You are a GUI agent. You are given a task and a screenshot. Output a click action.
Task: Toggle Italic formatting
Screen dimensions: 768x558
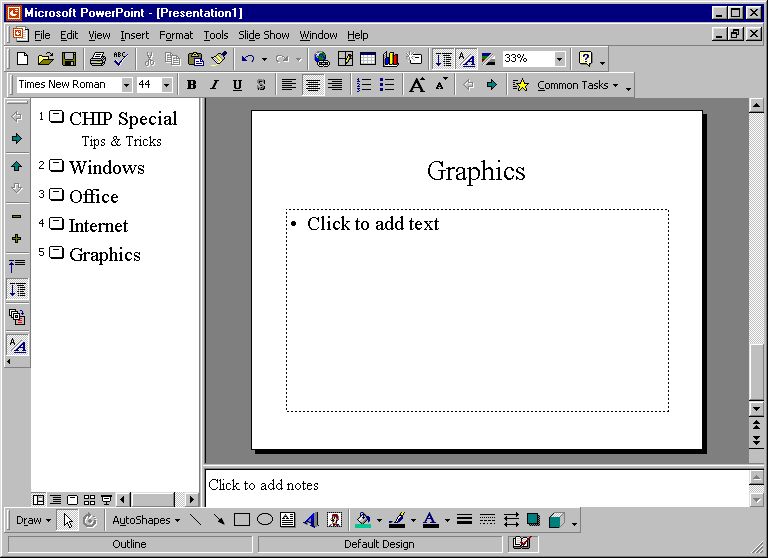pos(215,85)
